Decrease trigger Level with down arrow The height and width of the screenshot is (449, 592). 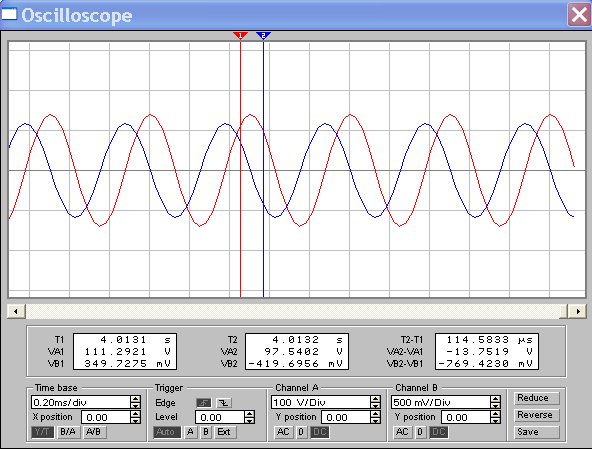point(250,421)
